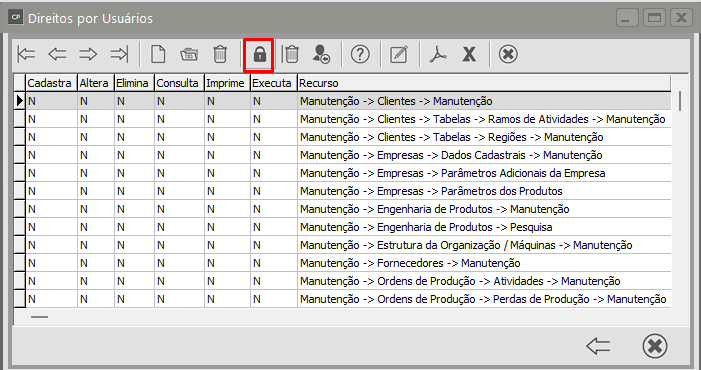Click the padlock rights icon
The height and width of the screenshot is (370, 701).
(x=259, y=55)
